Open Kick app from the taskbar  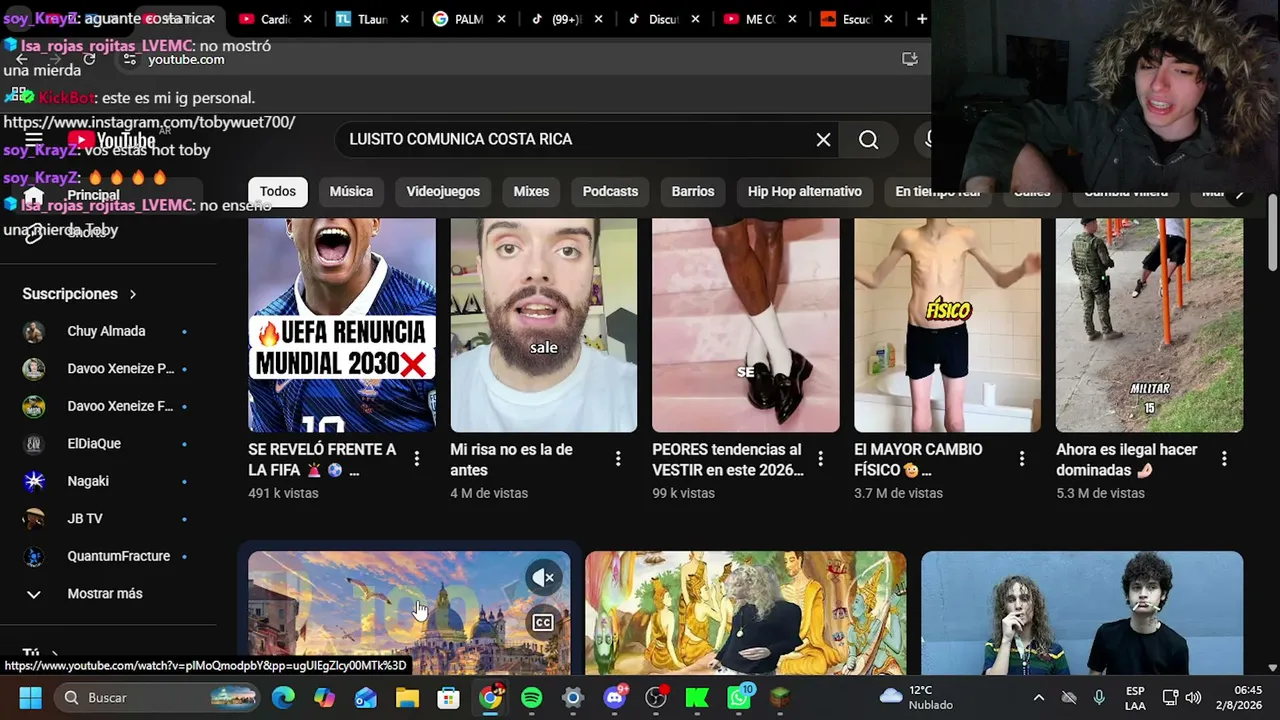pyautogui.click(x=697, y=698)
